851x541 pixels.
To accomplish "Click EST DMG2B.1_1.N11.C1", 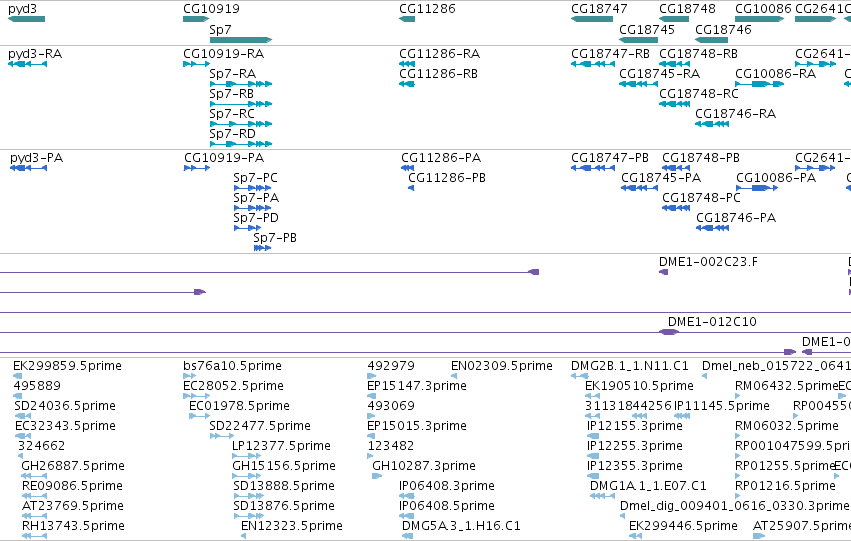I will coord(580,376).
